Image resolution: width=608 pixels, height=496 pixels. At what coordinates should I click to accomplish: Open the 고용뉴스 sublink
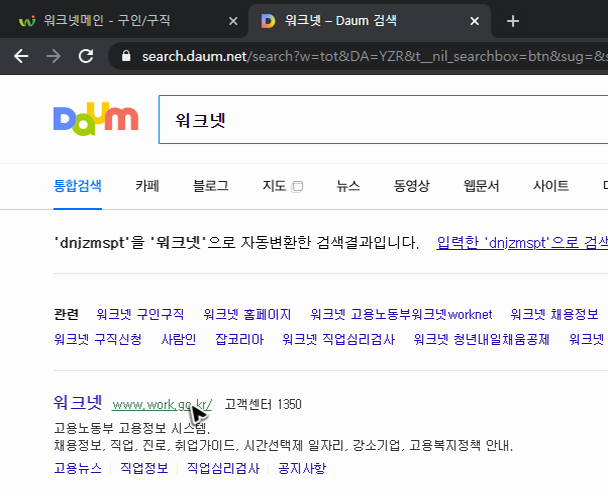(78, 468)
